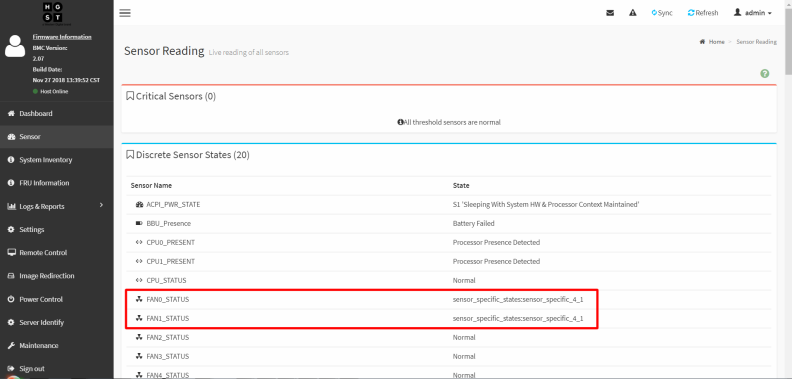Click the Sign out item
The width and height of the screenshot is (792, 379).
[57, 368]
